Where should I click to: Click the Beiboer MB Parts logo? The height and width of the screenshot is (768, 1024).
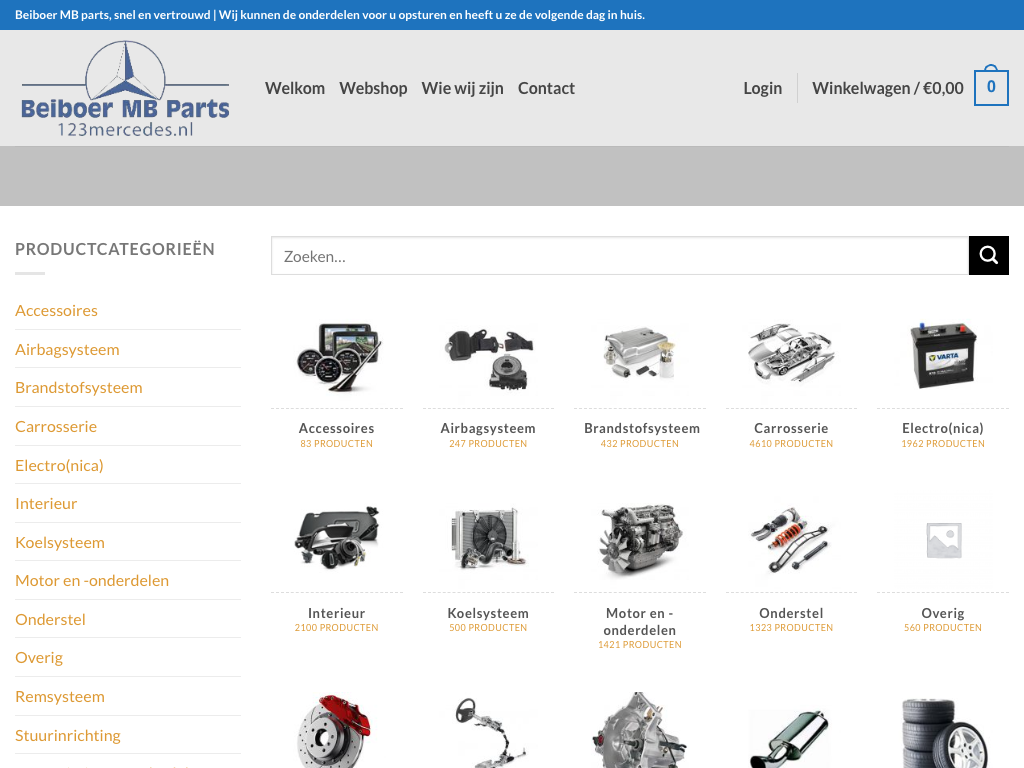pos(125,89)
